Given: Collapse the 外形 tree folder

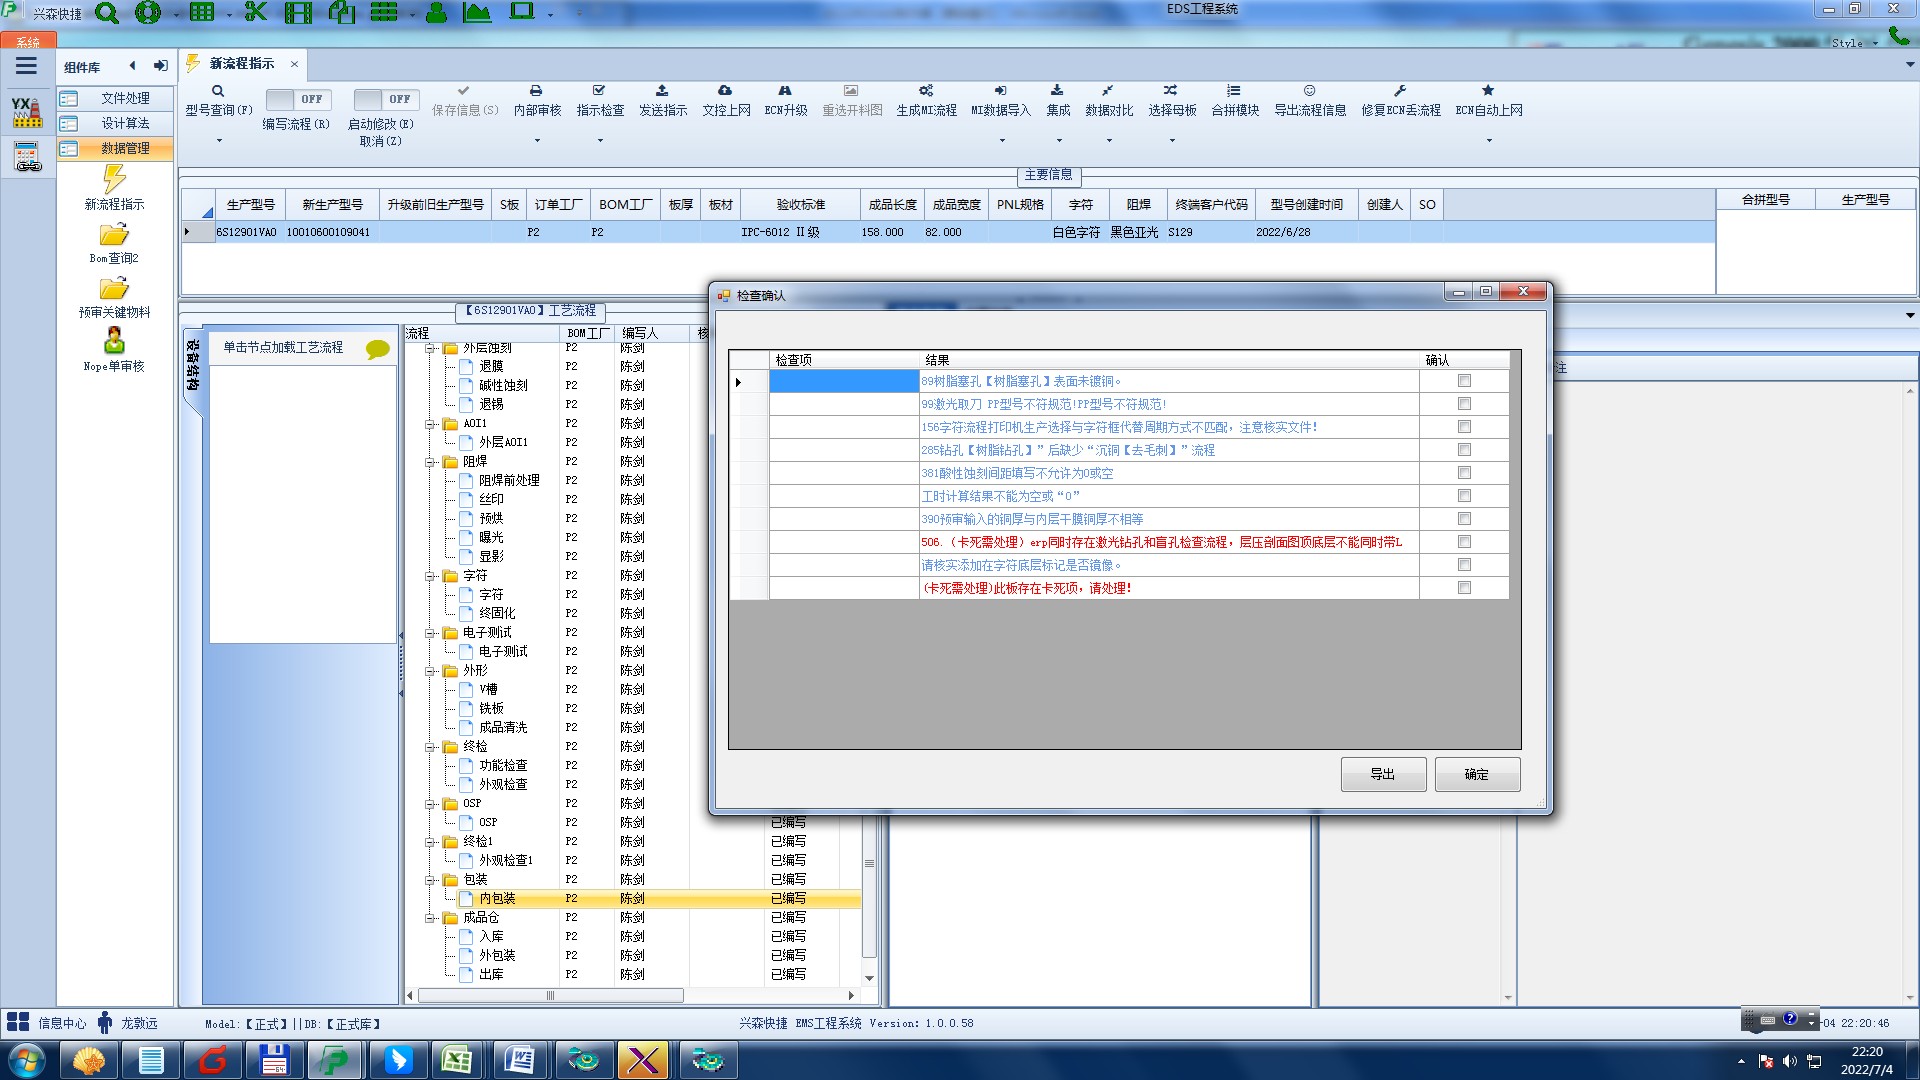Looking at the screenshot, I should (x=430, y=671).
